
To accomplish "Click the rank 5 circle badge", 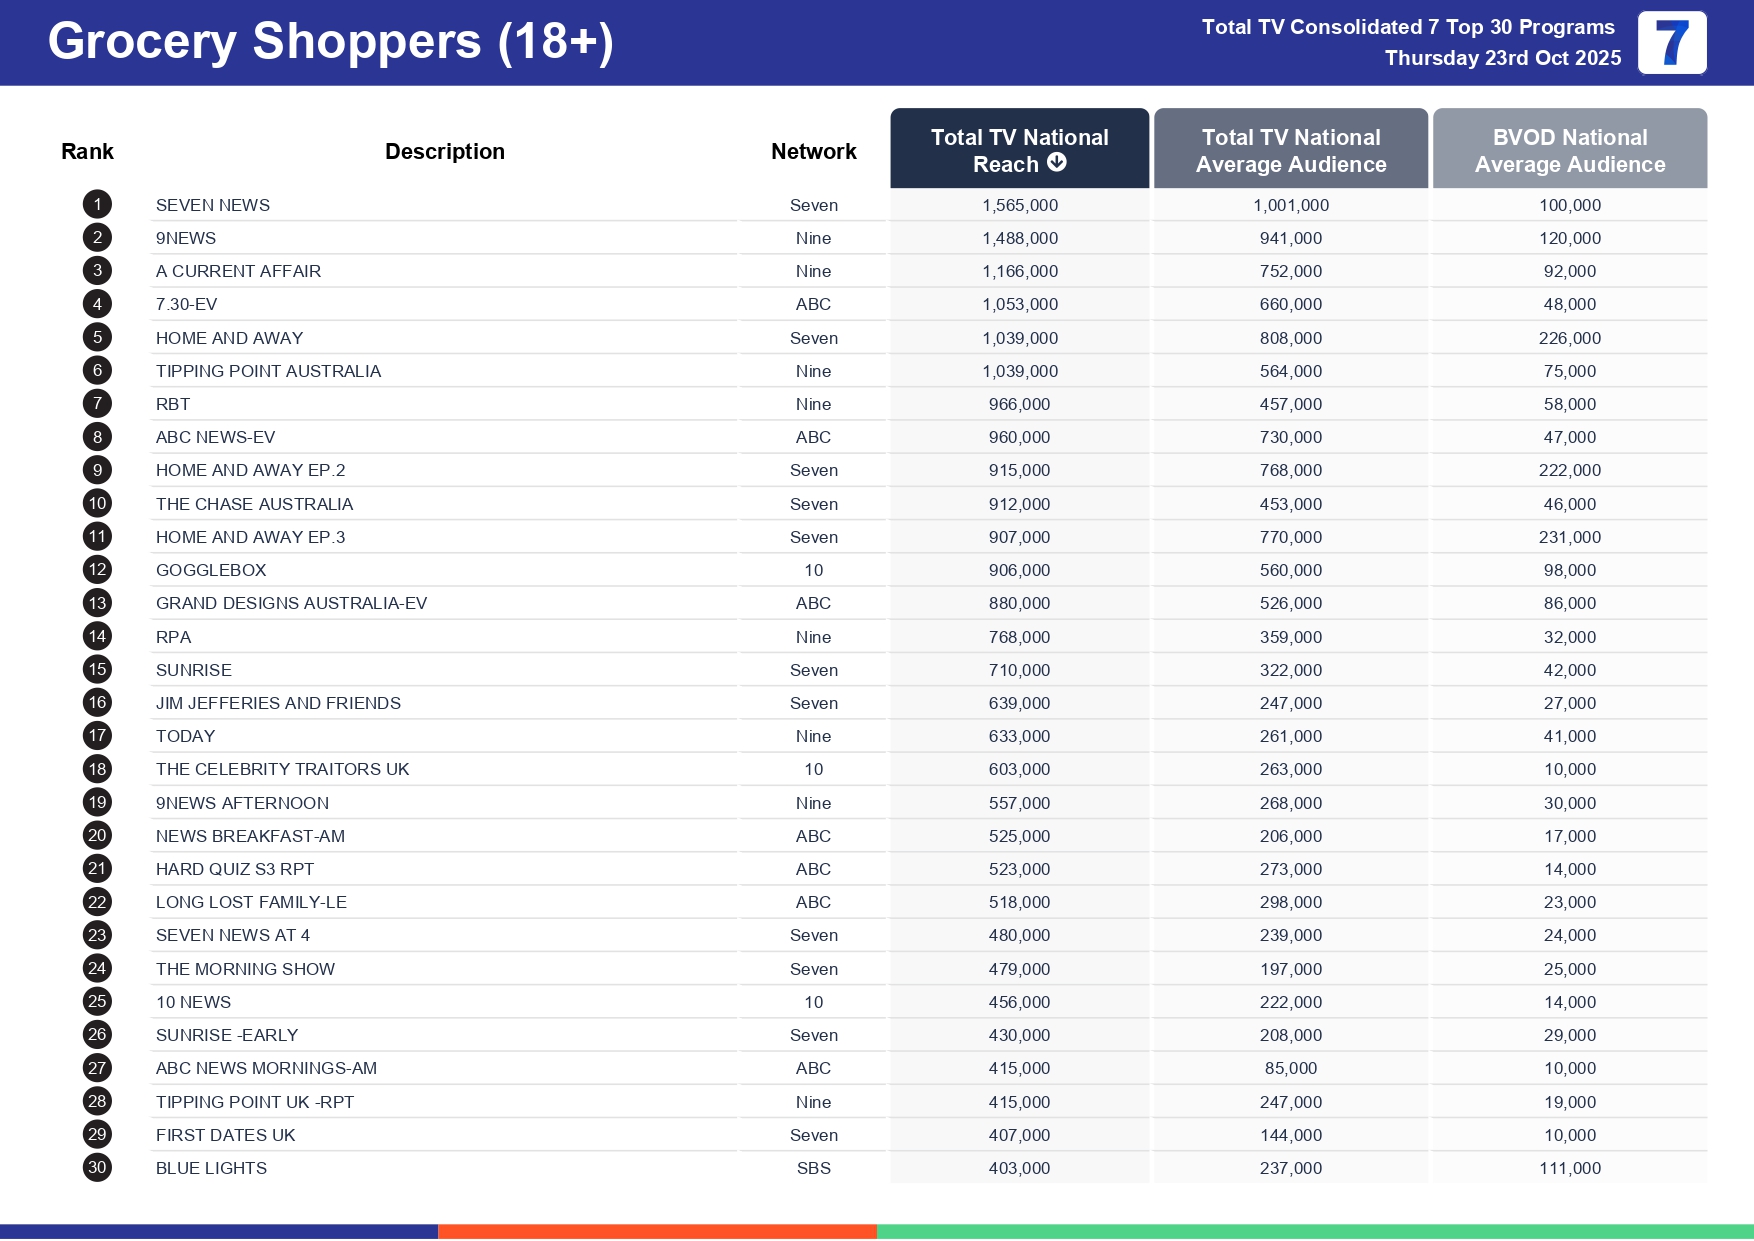I will pos(97,338).
